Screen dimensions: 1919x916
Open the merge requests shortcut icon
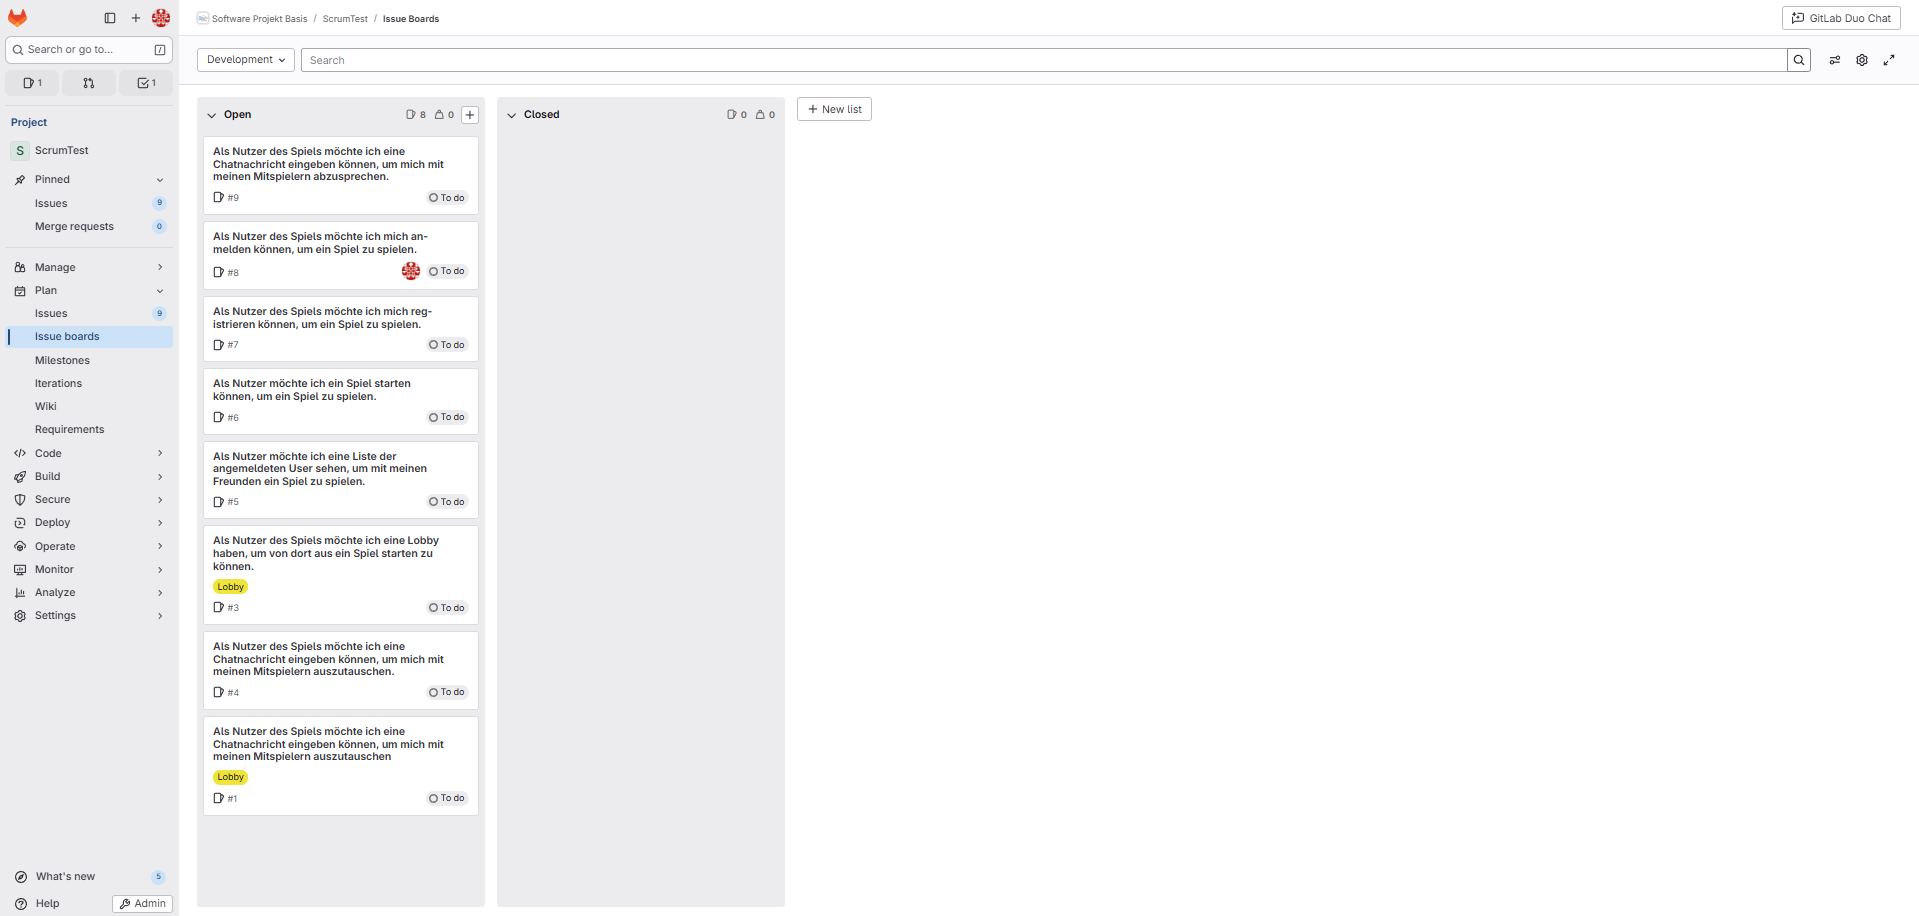pos(89,83)
